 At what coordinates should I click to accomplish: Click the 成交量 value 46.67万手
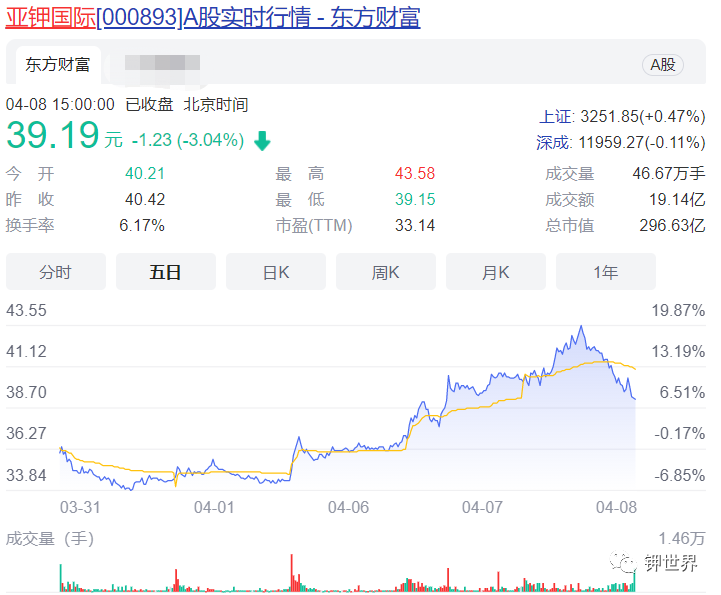click(669, 173)
